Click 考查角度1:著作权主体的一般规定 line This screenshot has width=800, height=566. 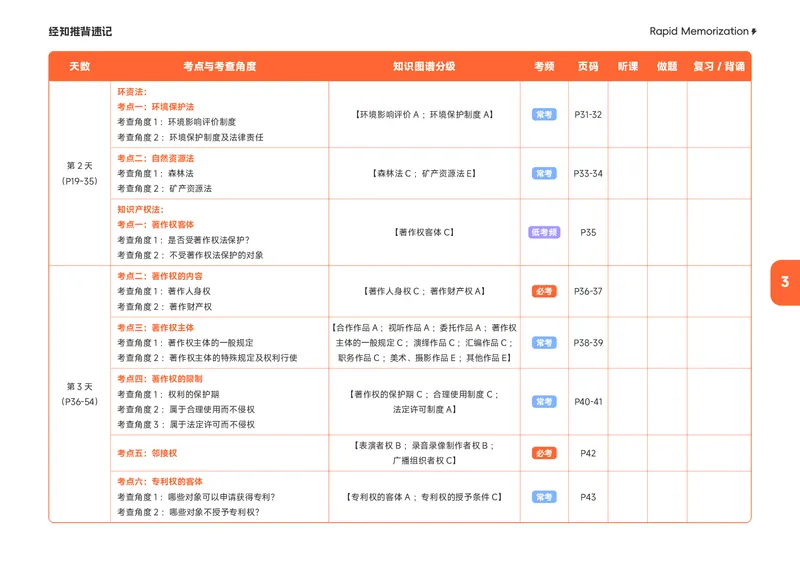coord(185,343)
